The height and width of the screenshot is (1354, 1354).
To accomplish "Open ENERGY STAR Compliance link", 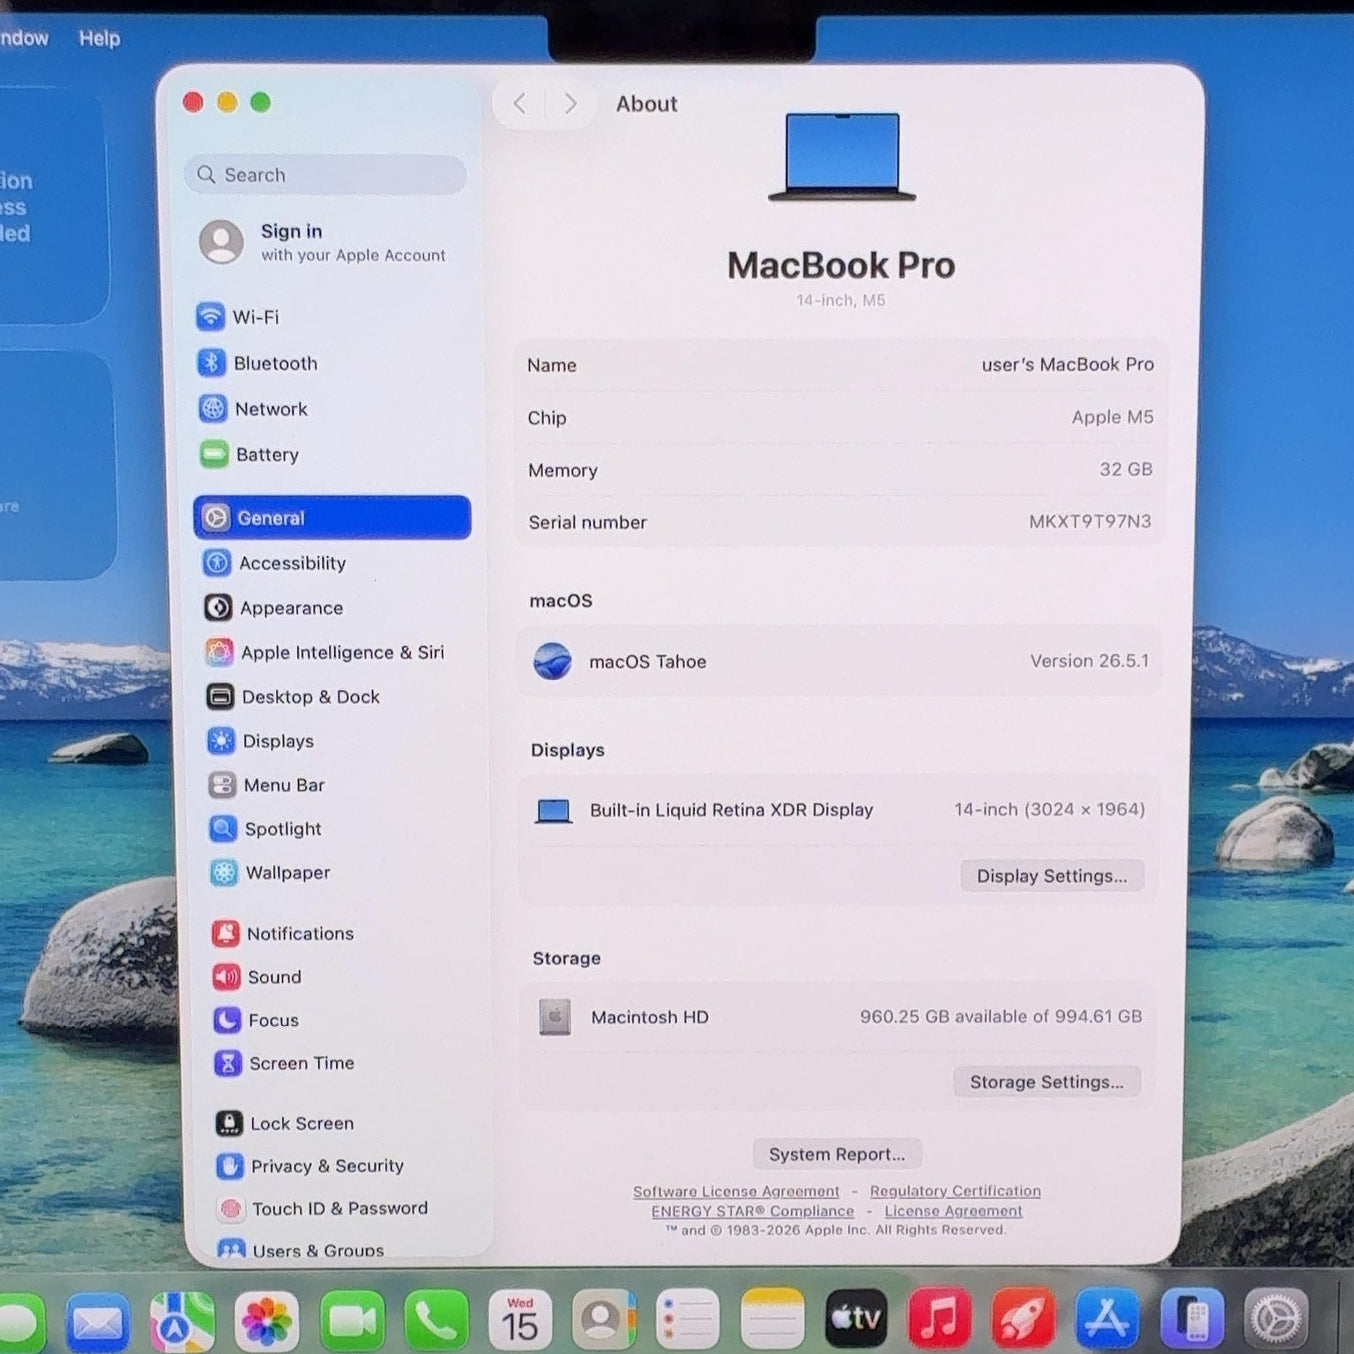I will 753,1211.
